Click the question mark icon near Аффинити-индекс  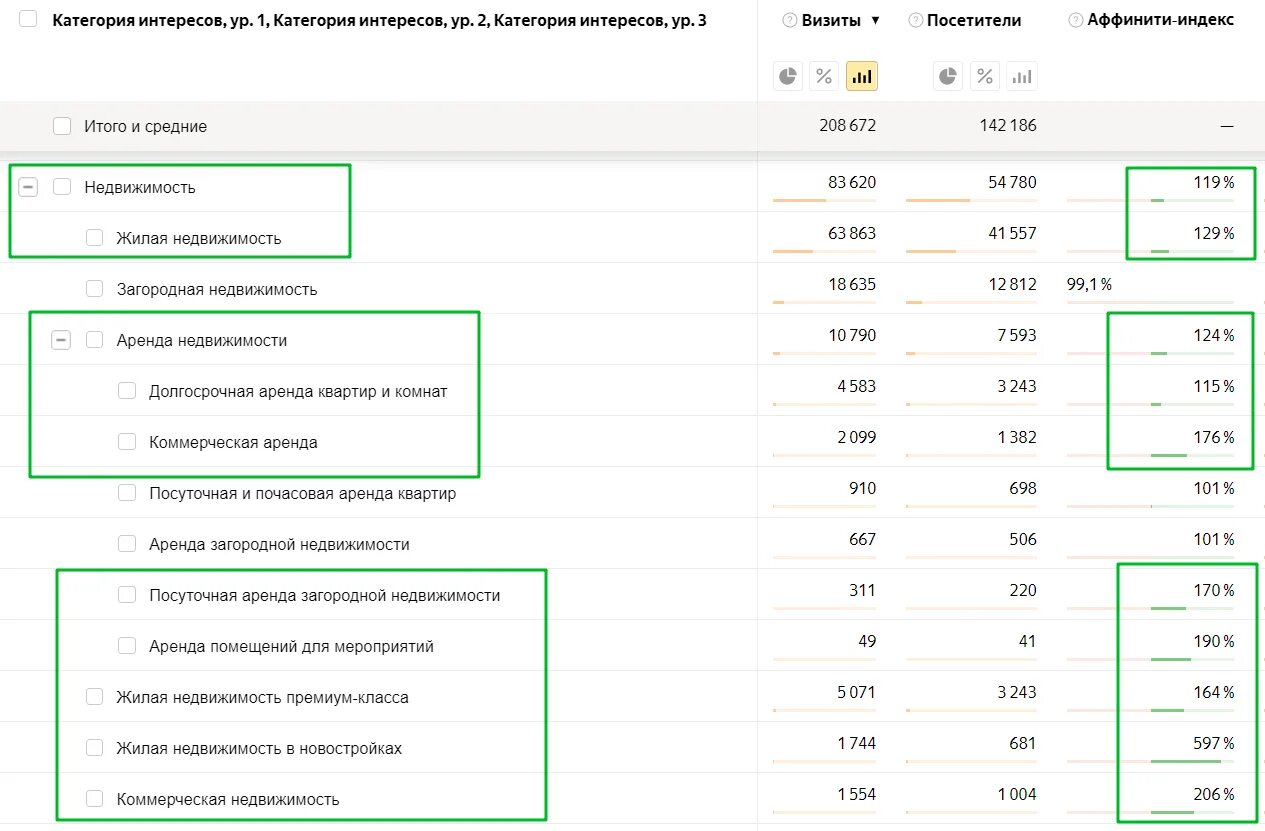(1074, 19)
